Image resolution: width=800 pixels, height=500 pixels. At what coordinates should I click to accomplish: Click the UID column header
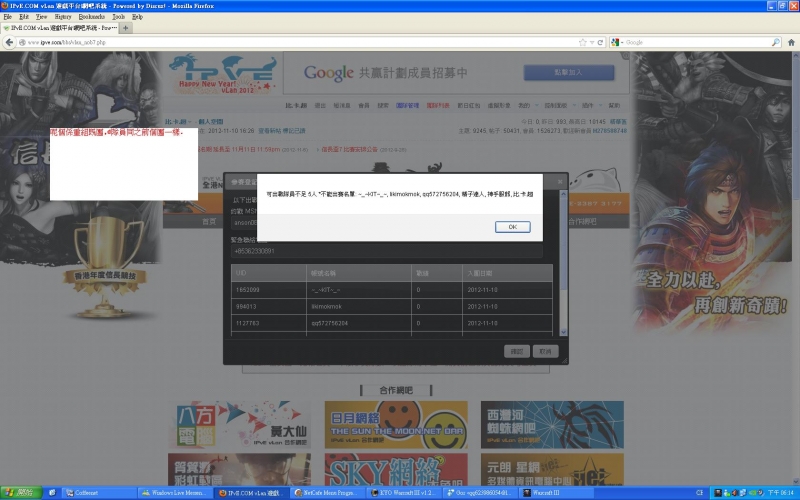point(268,273)
